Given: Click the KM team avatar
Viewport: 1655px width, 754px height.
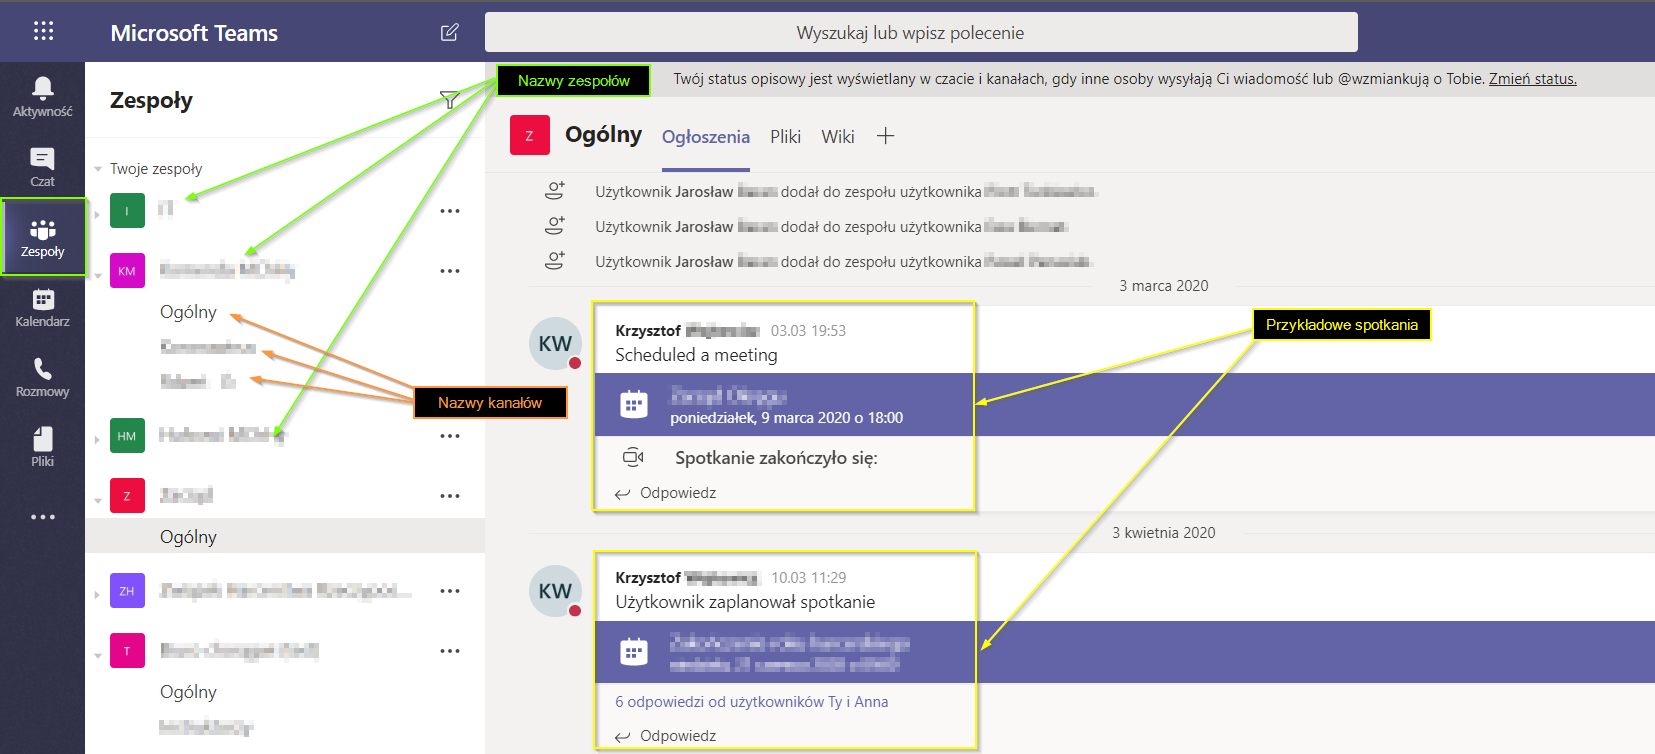Looking at the screenshot, I should pyautogui.click(x=127, y=271).
